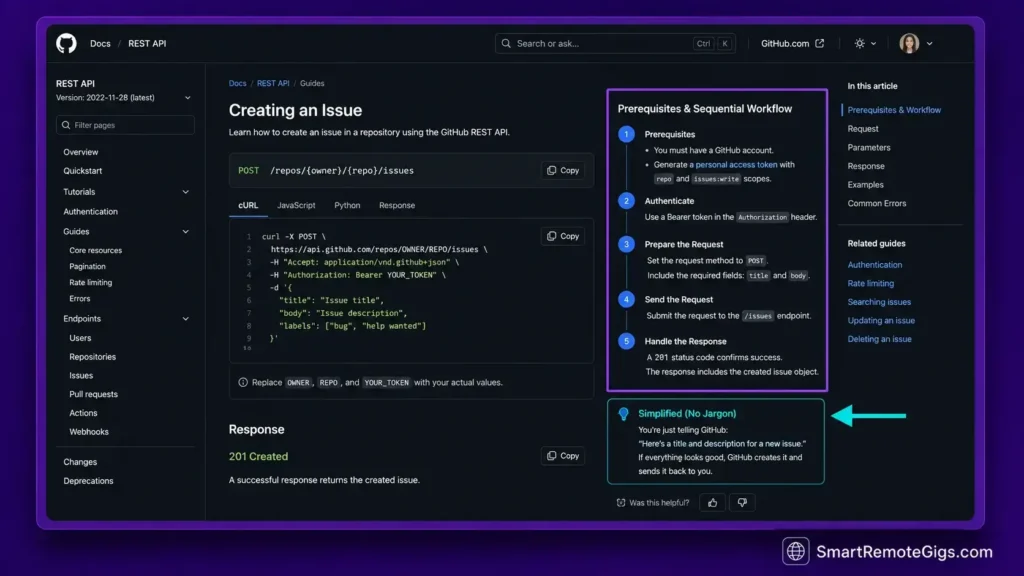Screen dimensions: 1024x576
Task: Focus the Filter pages input
Action: tap(125, 125)
